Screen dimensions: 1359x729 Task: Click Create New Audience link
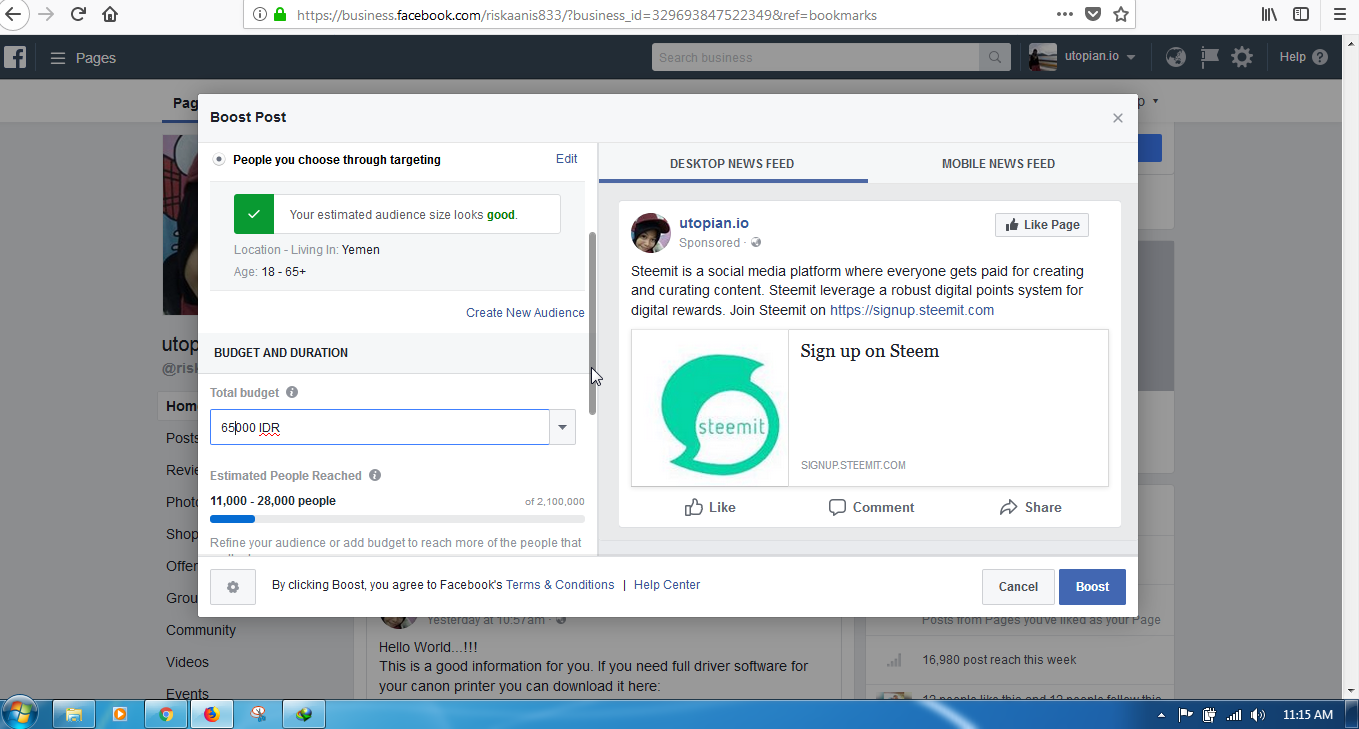point(525,313)
